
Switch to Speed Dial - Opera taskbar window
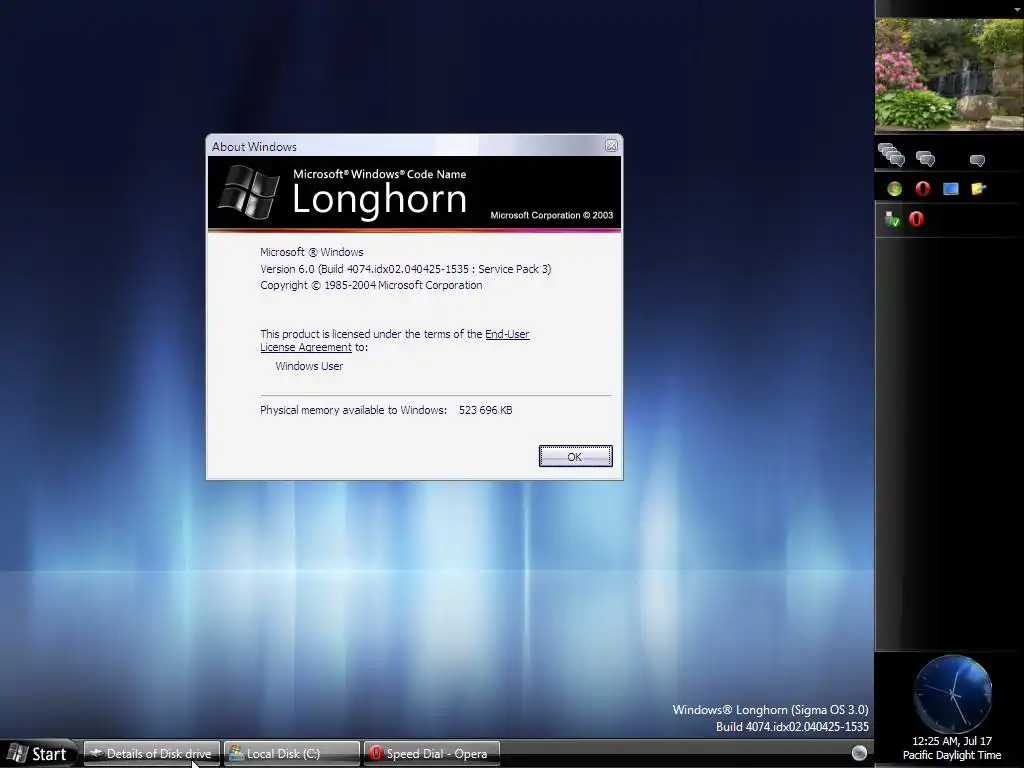(x=431, y=754)
